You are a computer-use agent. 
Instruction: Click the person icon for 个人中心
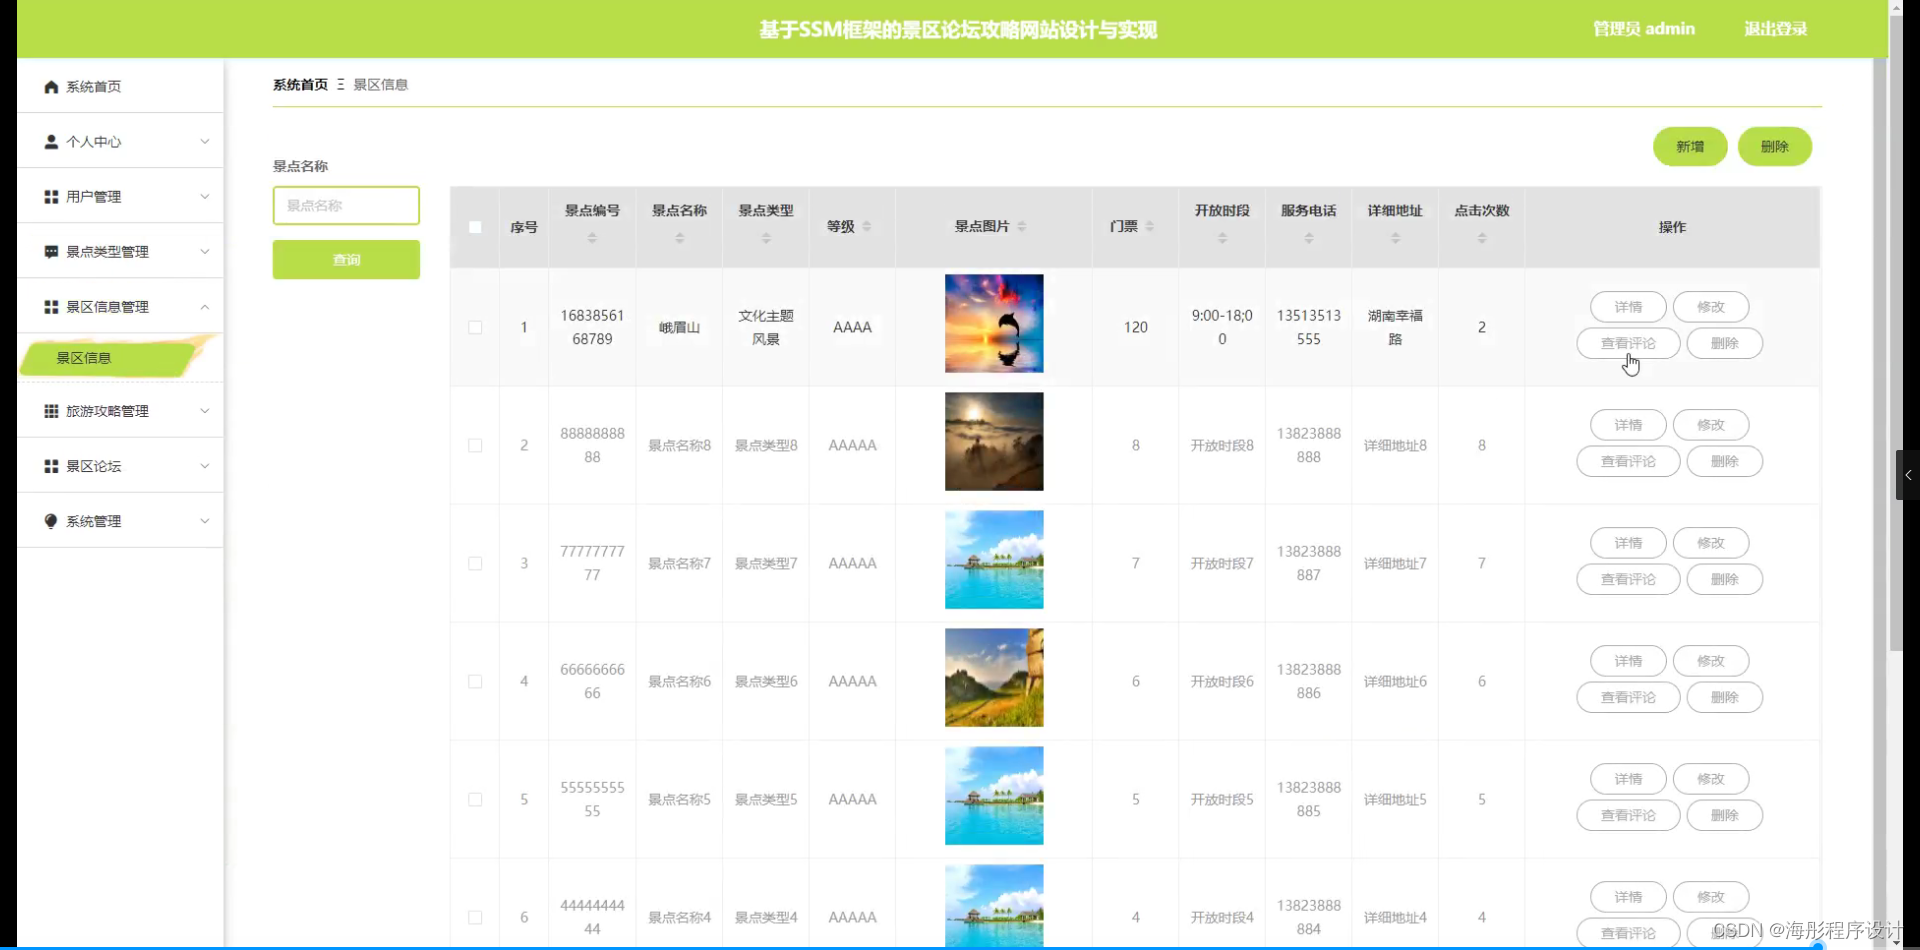51,142
